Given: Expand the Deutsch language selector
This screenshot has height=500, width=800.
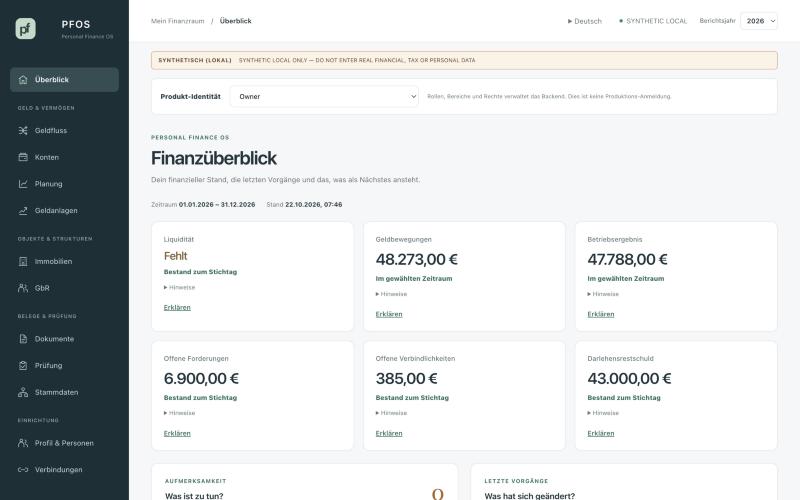Looking at the screenshot, I should [585, 21].
